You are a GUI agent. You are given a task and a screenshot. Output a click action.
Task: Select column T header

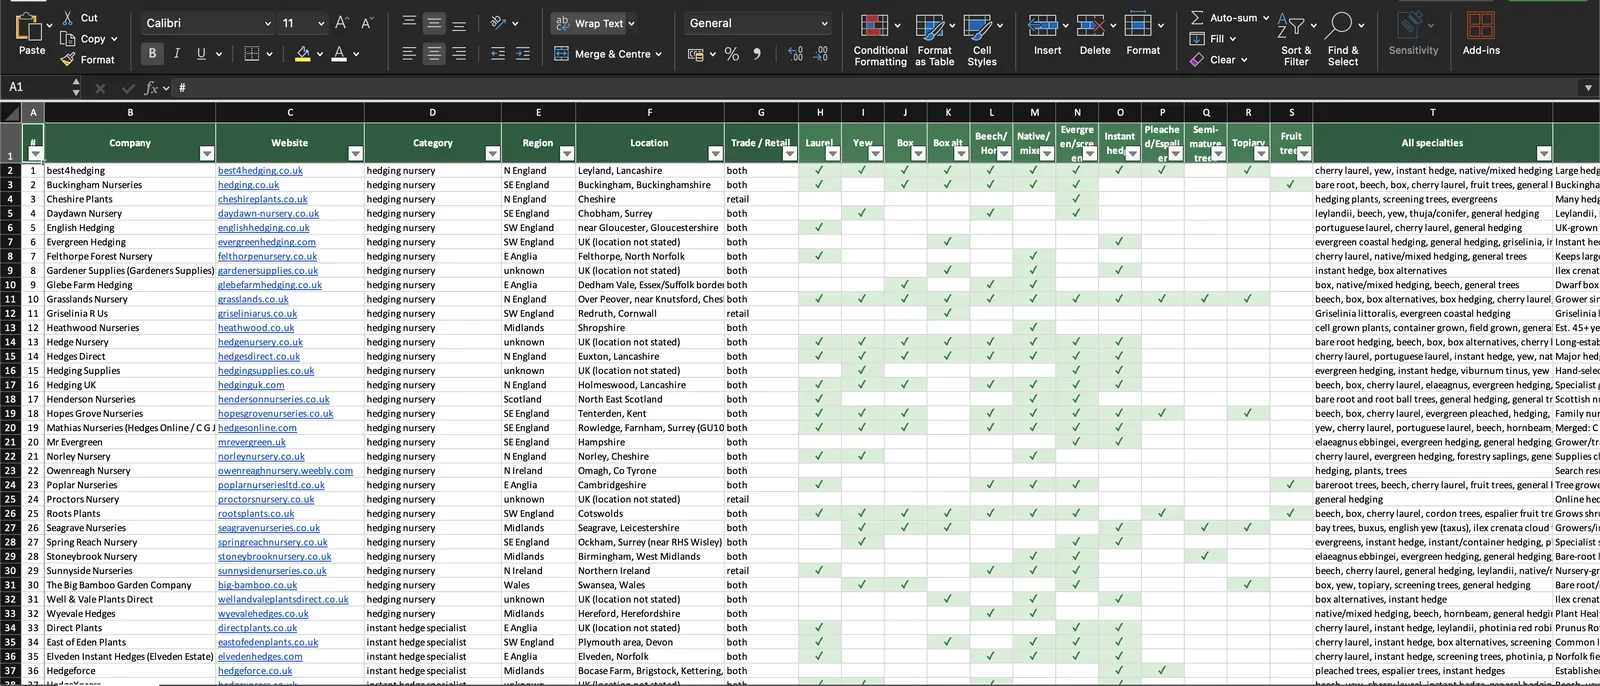[x=1432, y=112]
